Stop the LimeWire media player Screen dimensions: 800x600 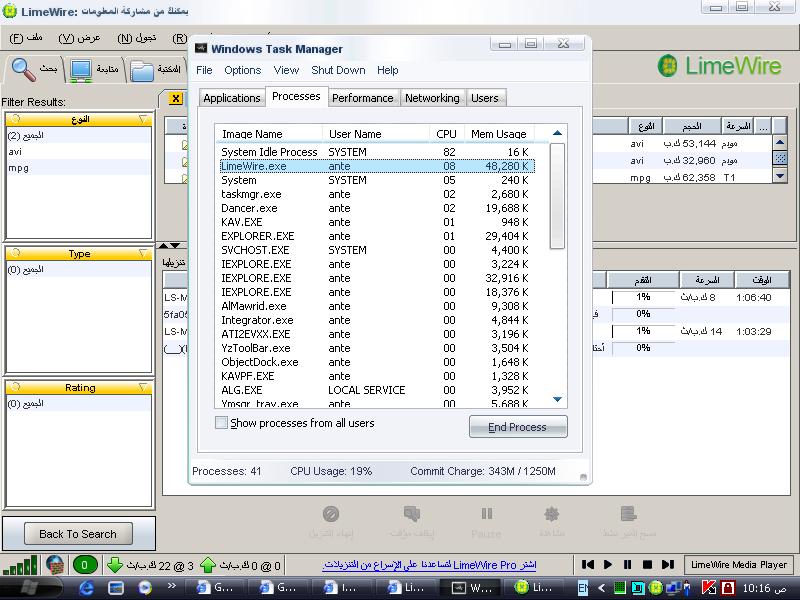tap(647, 564)
